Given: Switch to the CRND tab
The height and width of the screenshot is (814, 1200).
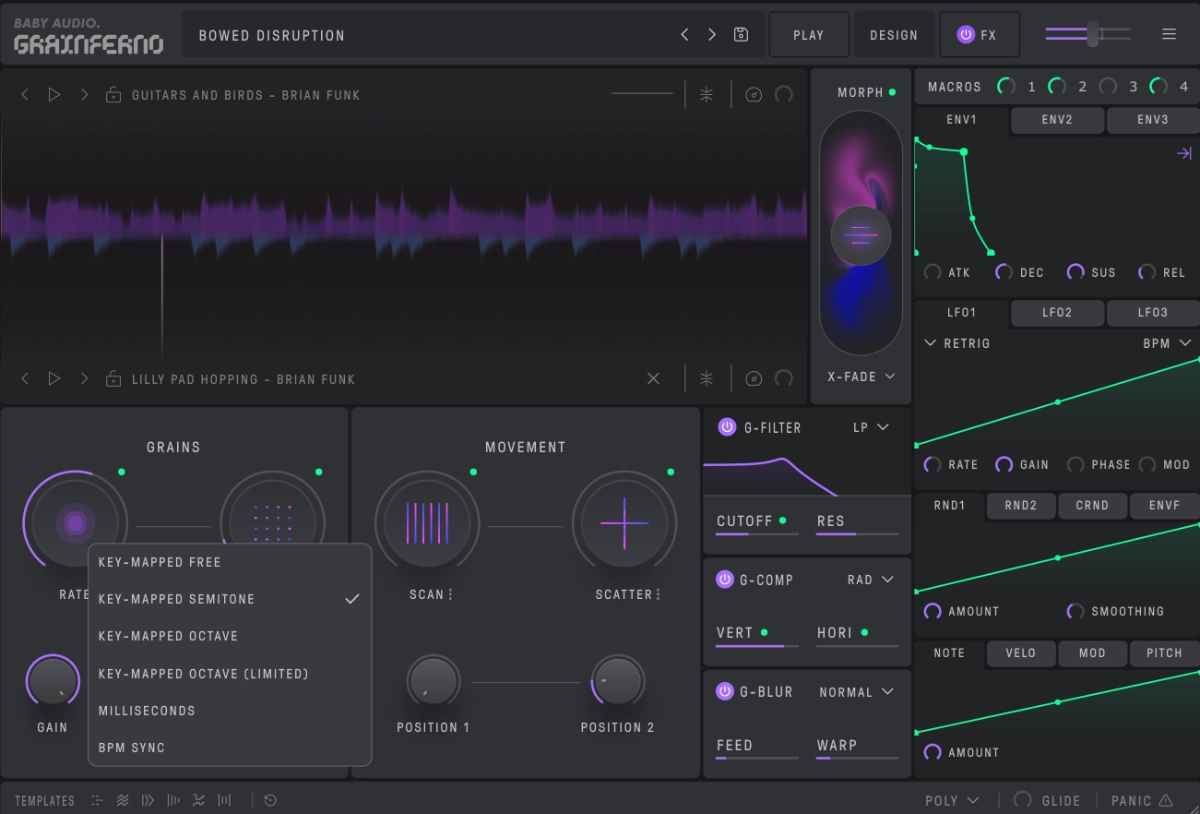Looking at the screenshot, I should point(1092,505).
